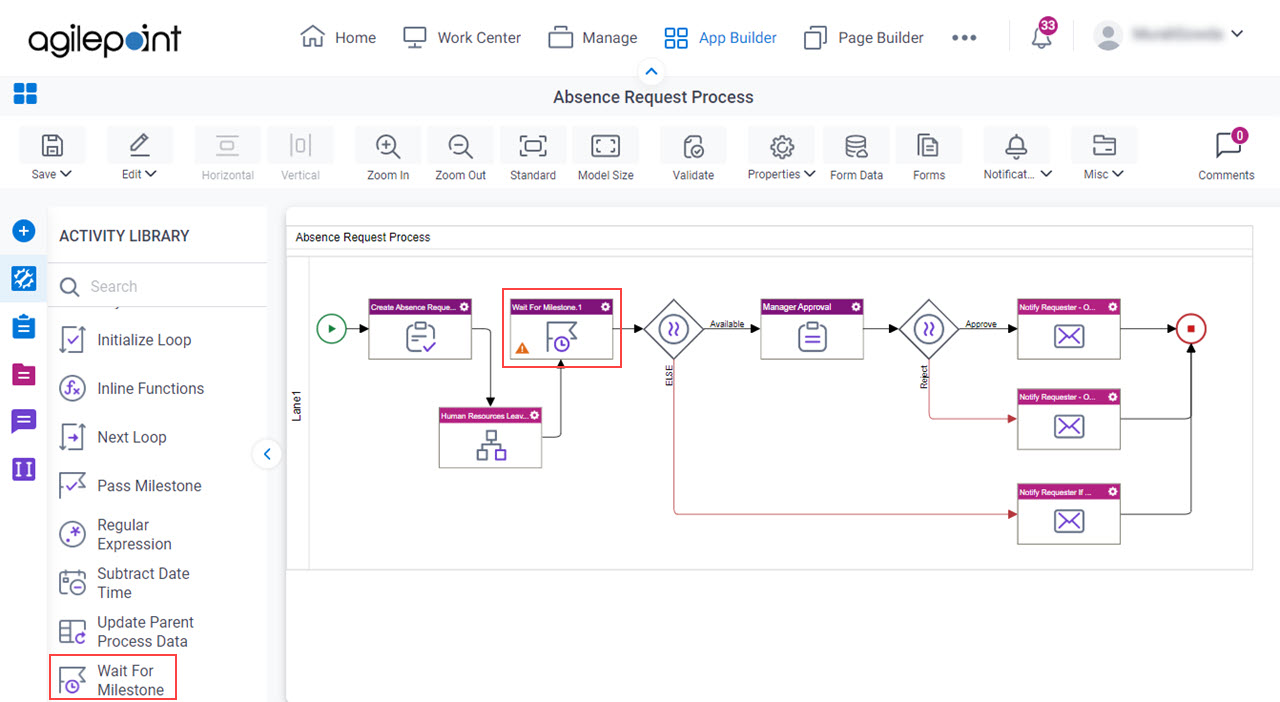Viewport: 1280px width, 702px height.
Task: Click the Save toolbar icon
Action: pos(52,146)
